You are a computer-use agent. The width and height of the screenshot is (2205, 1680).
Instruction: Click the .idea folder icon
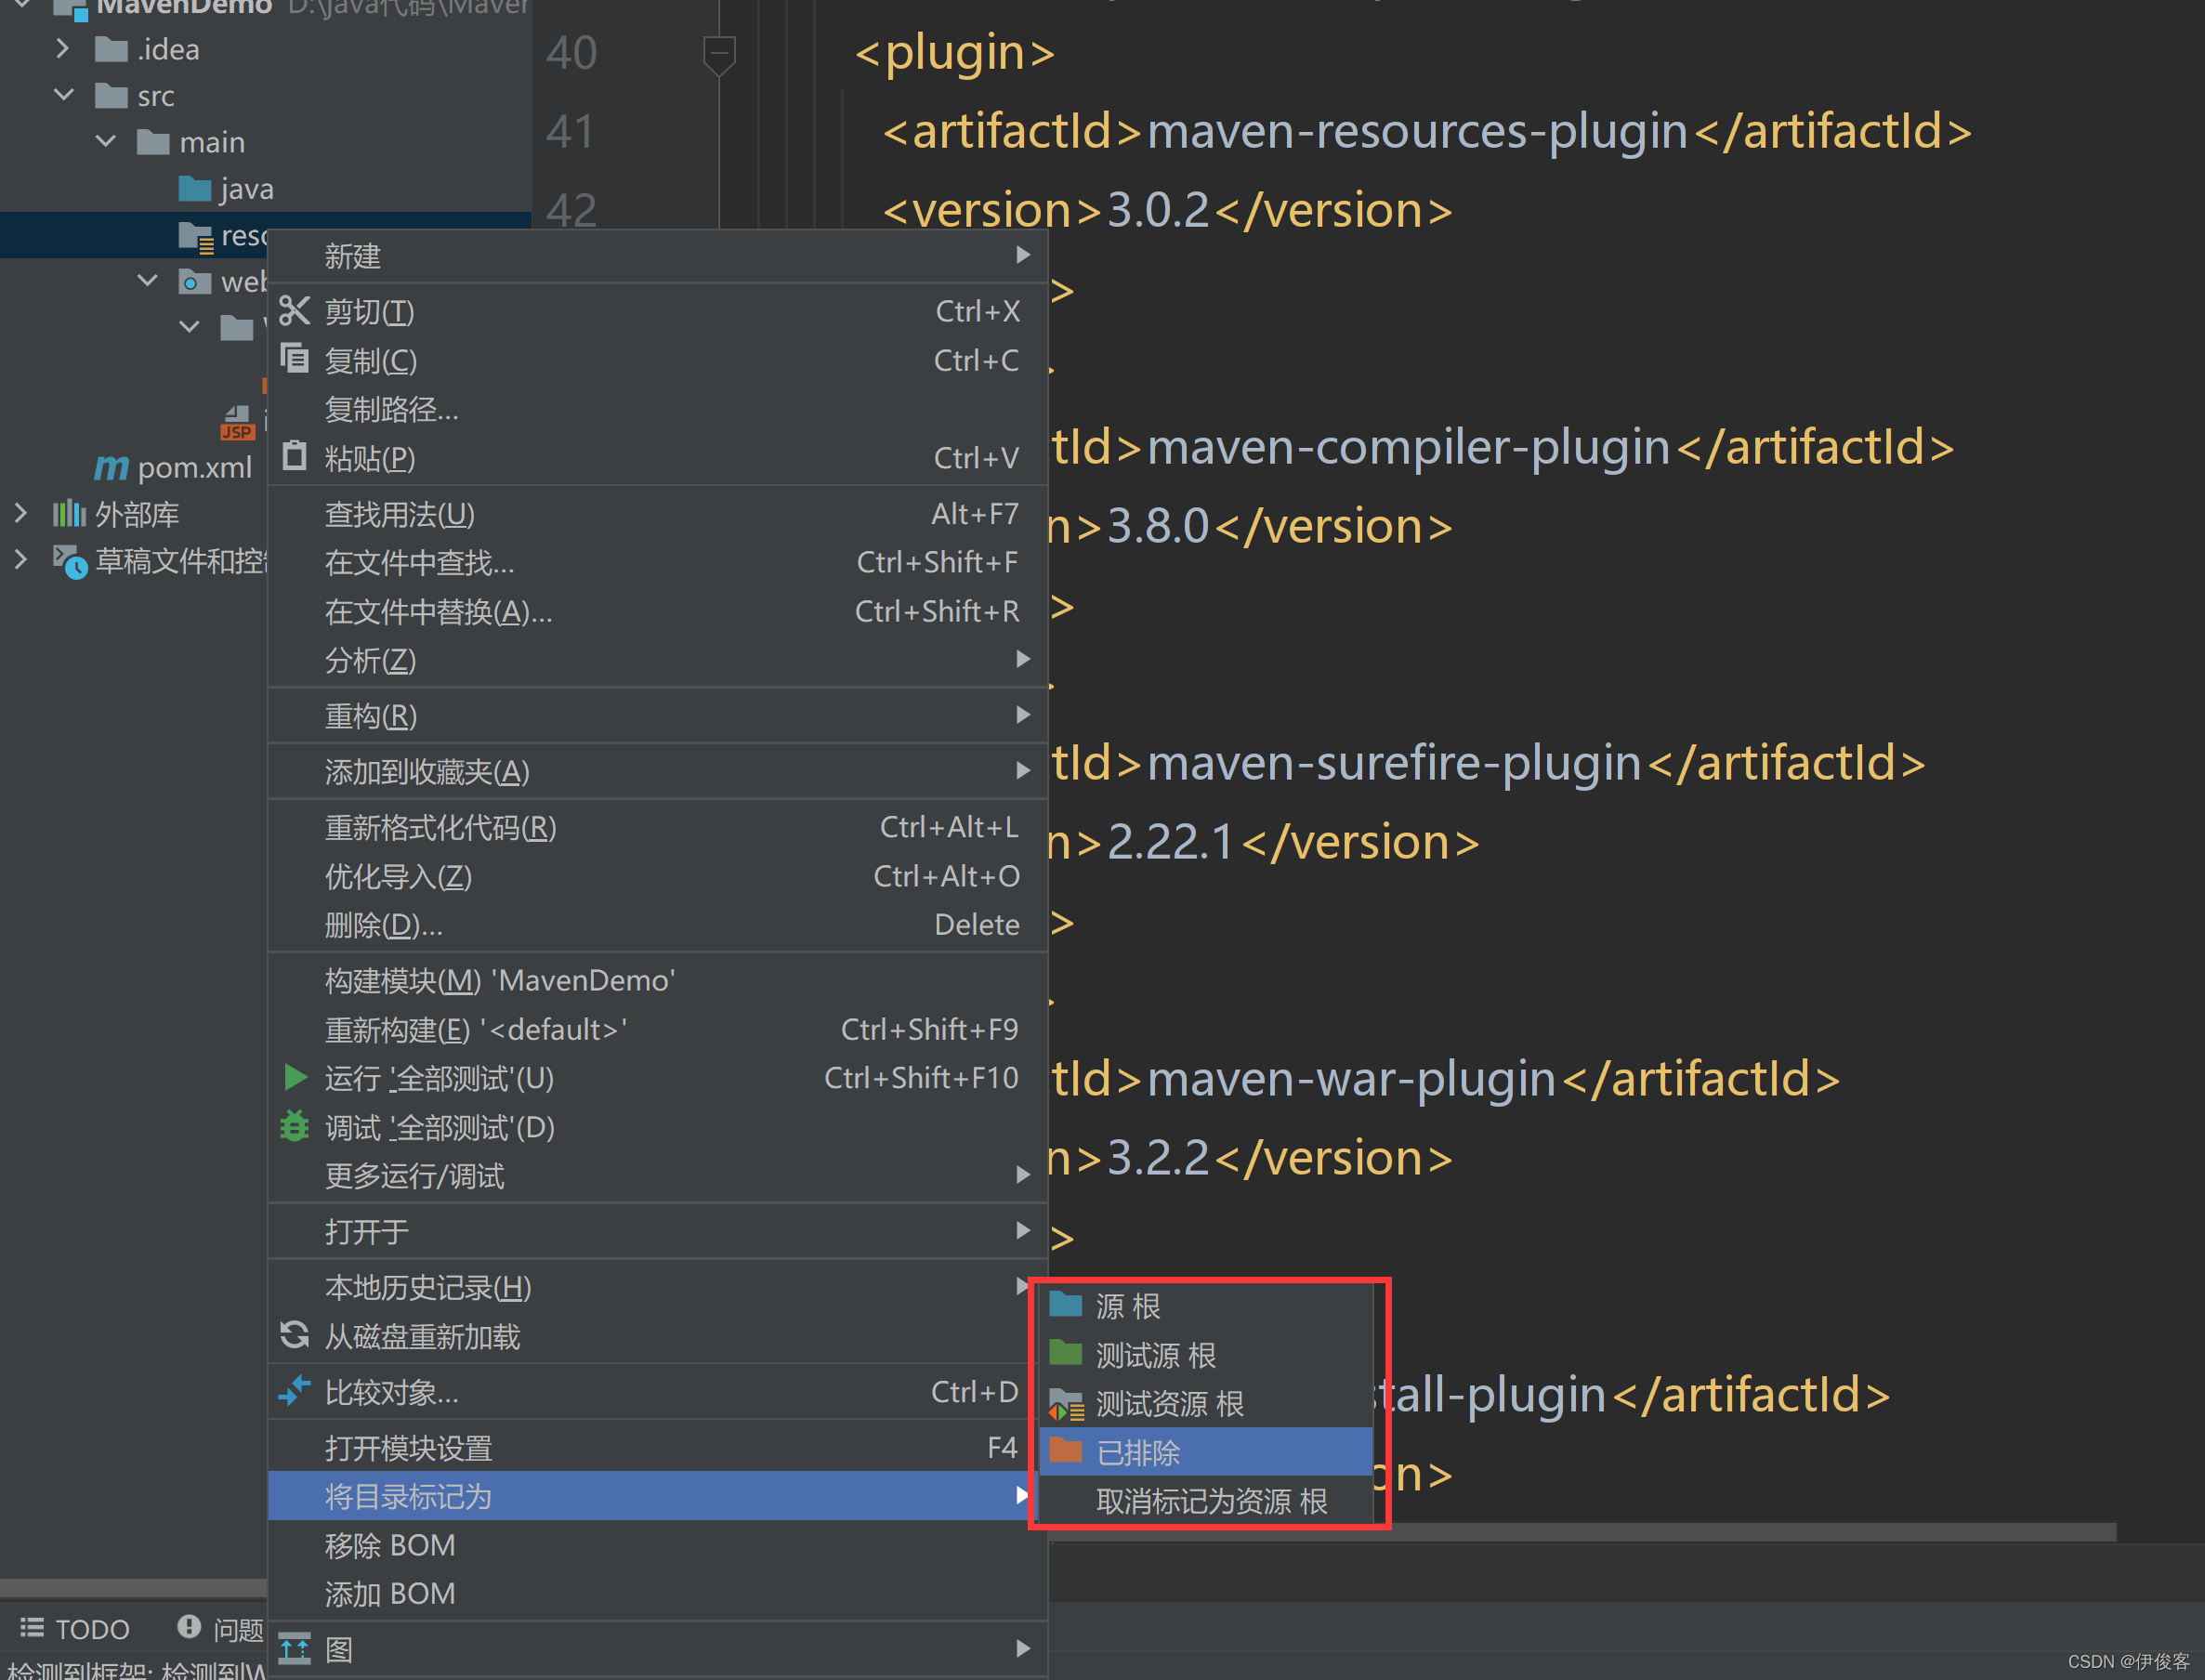pyautogui.click(x=111, y=48)
